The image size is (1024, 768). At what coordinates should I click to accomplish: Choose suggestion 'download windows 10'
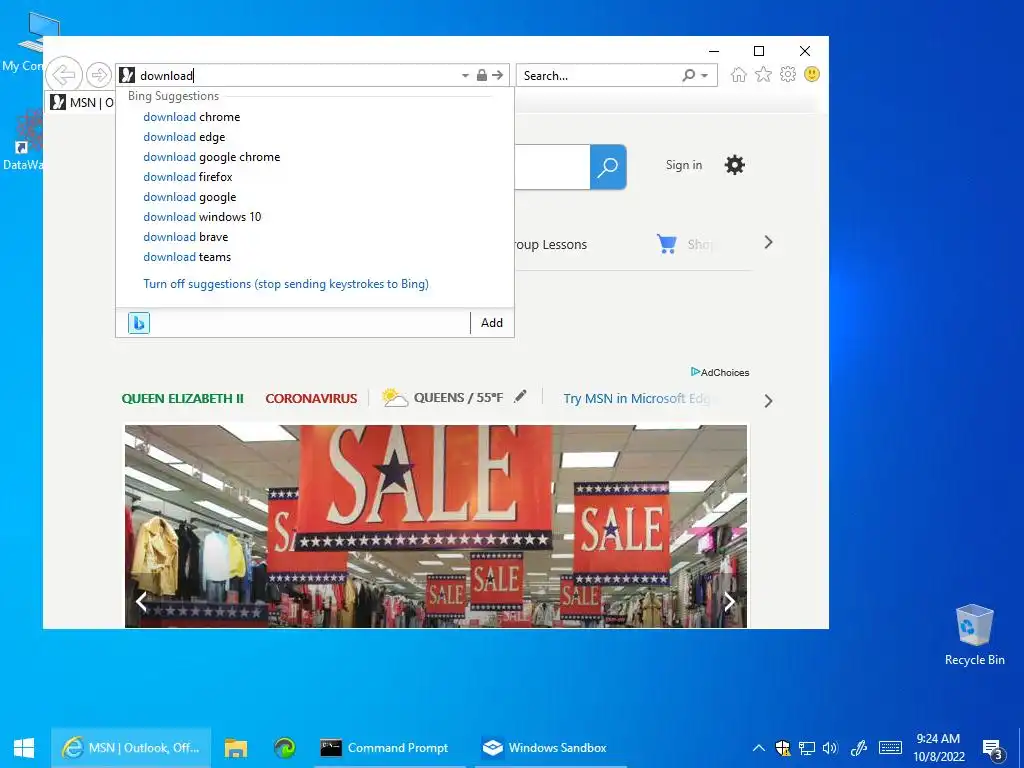pos(202,217)
